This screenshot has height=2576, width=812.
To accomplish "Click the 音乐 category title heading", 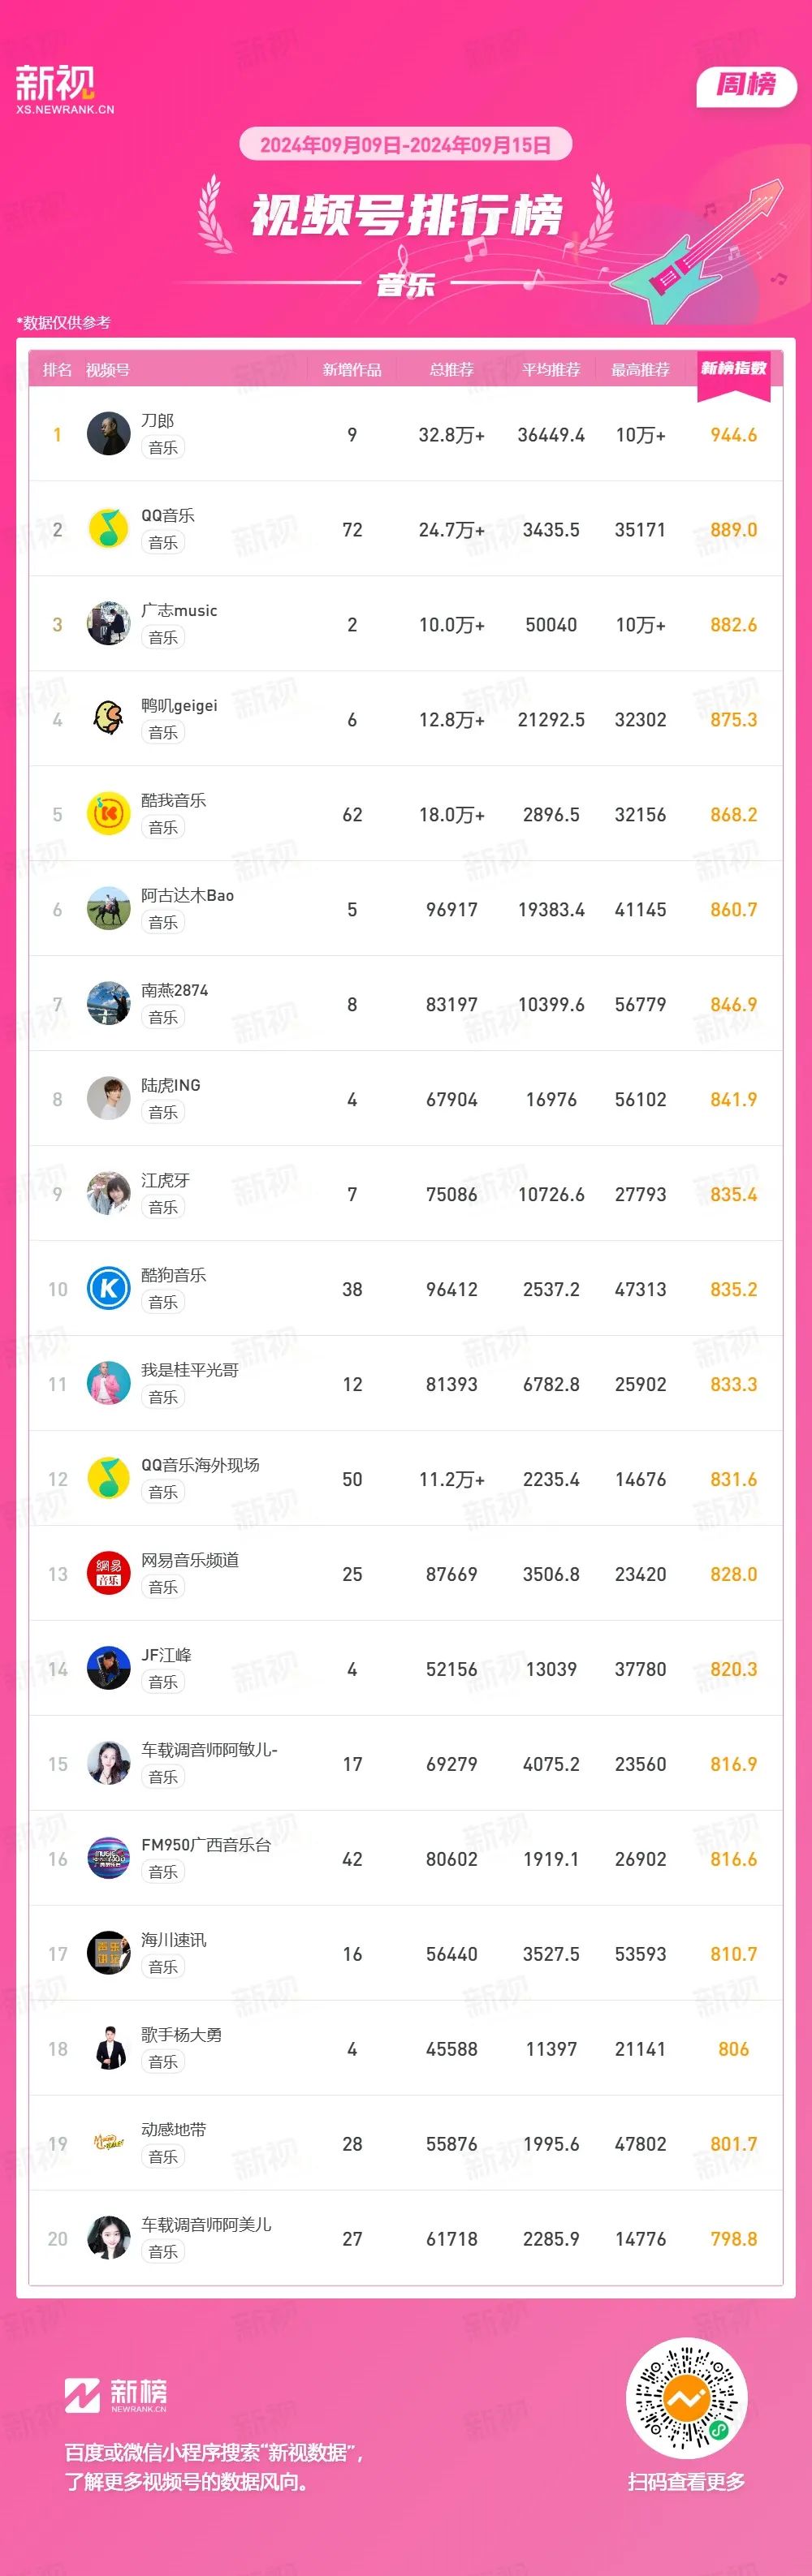I will [x=405, y=285].
